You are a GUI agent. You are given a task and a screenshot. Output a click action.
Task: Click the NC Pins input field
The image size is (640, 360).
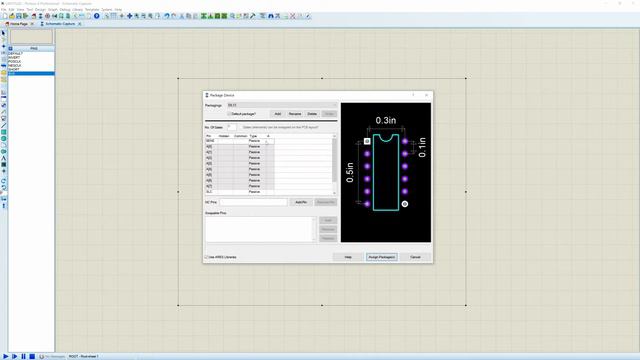tap(253, 202)
